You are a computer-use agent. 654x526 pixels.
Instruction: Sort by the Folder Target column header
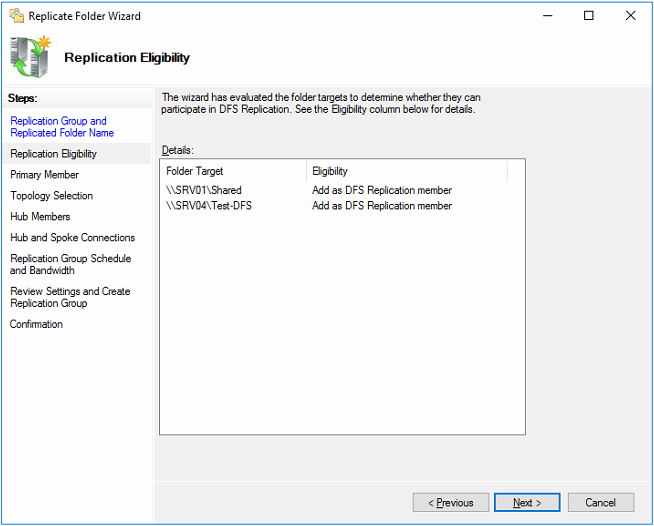click(x=232, y=171)
